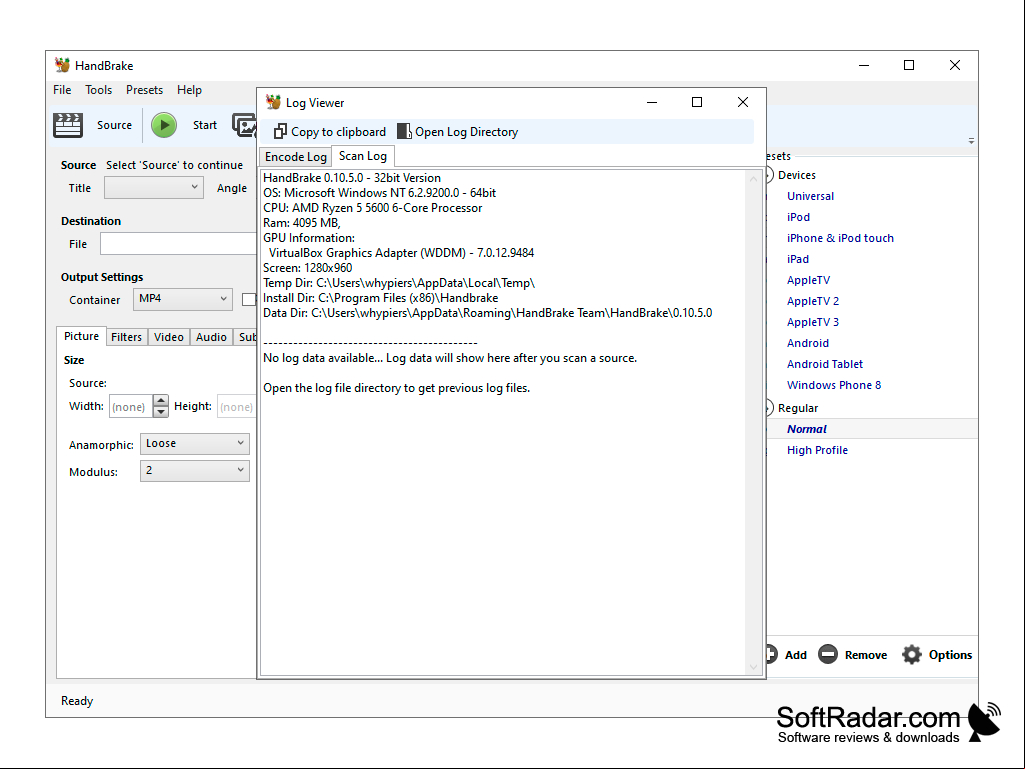Decrease Width with the down stepper
The width and height of the screenshot is (1025, 769).
161,412
